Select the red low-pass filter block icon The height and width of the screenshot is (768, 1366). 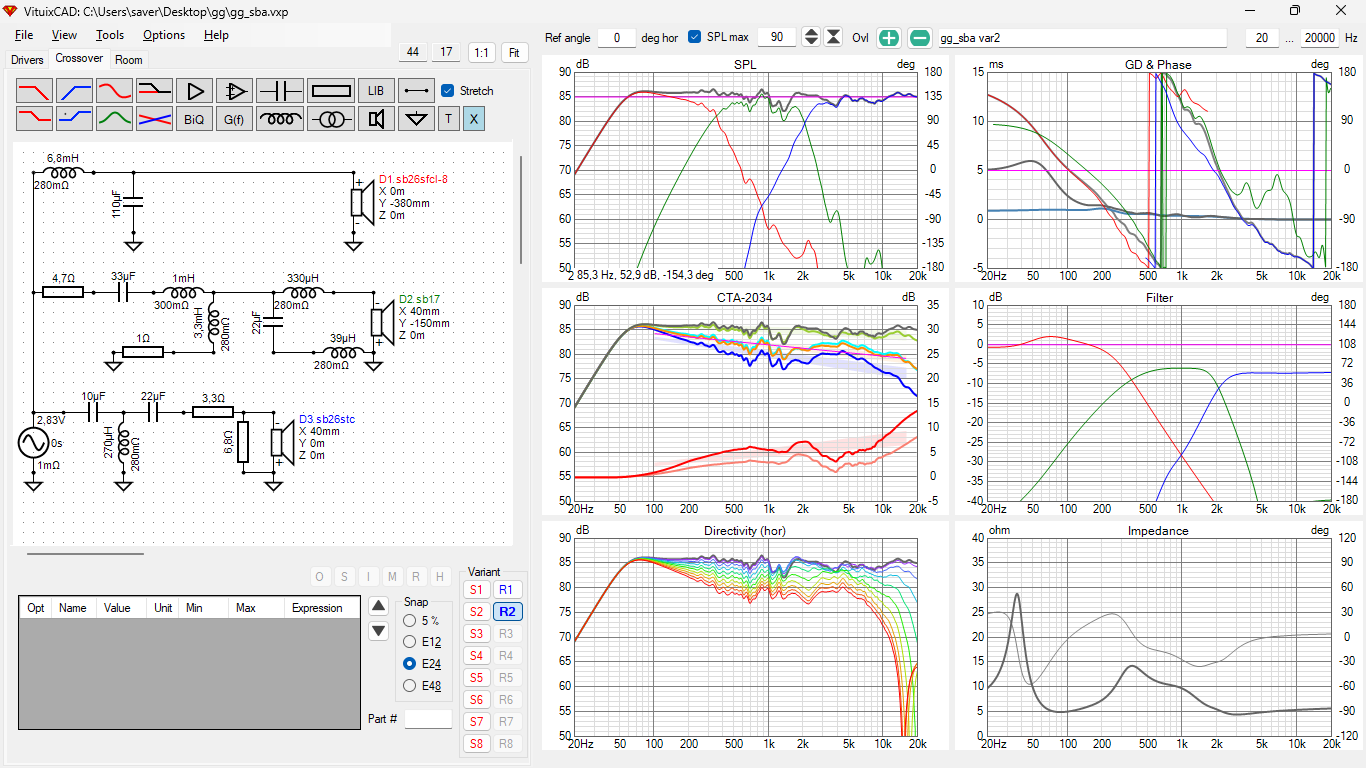34,91
